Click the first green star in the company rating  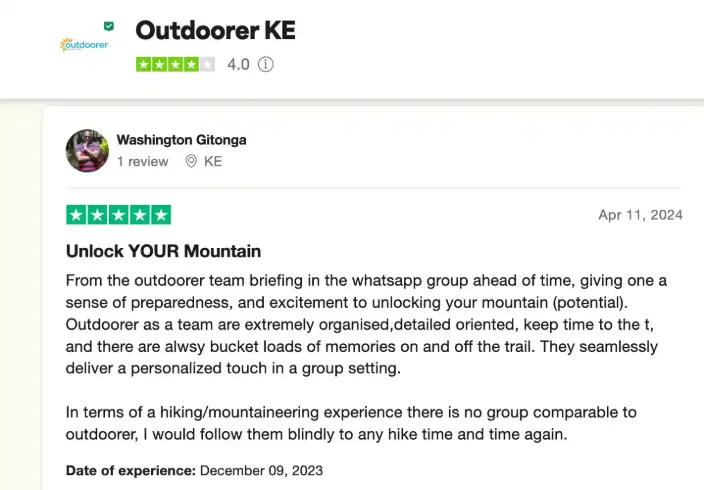[x=144, y=64]
